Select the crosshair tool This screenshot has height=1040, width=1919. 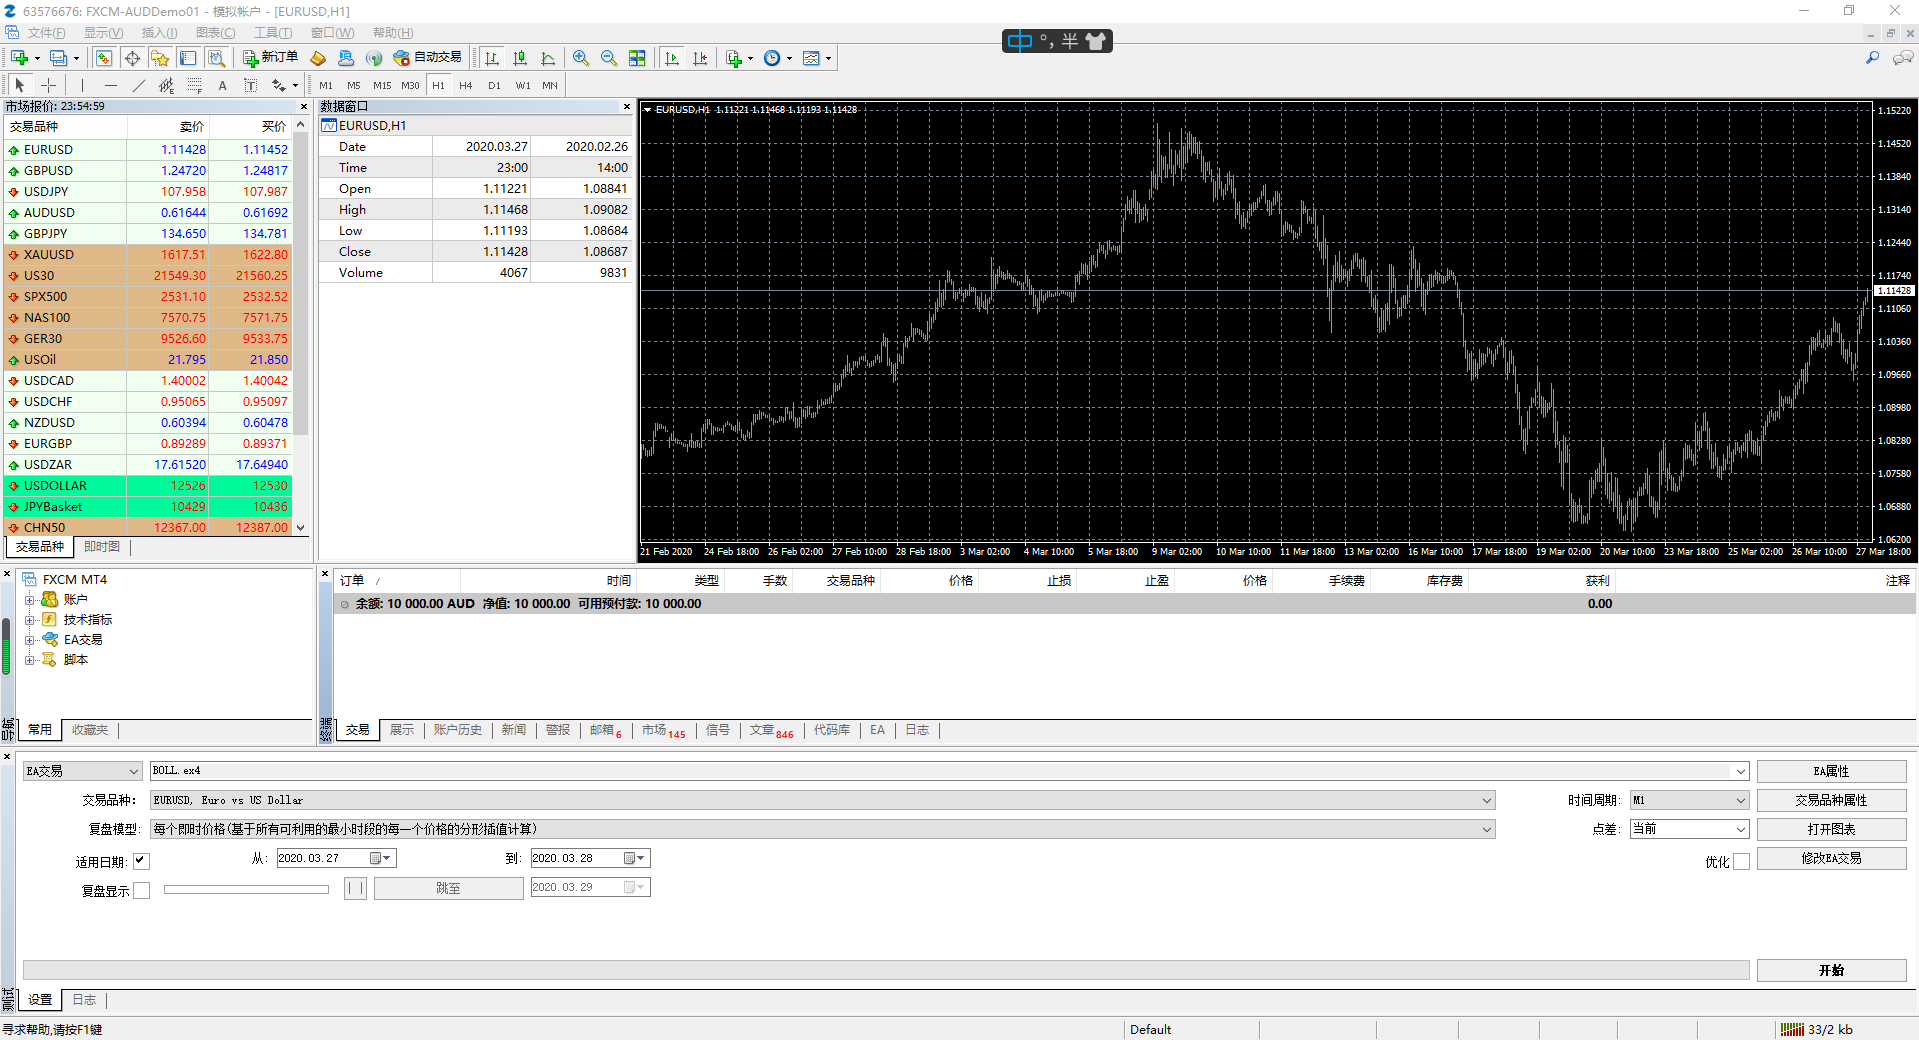(48, 85)
